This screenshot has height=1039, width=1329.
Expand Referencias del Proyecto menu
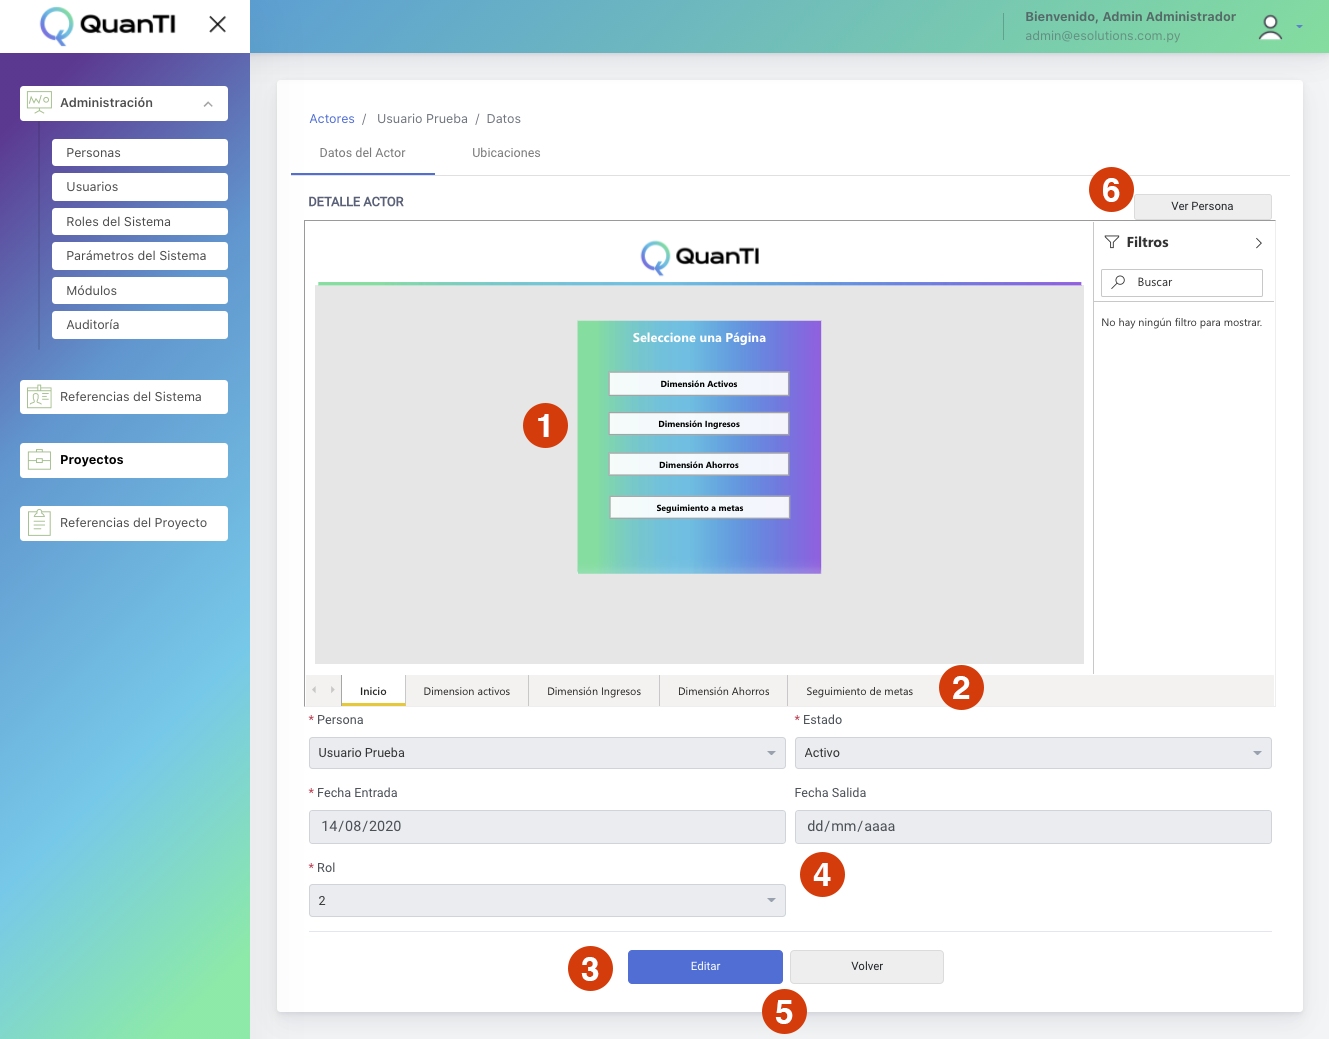tap(124, 523)
